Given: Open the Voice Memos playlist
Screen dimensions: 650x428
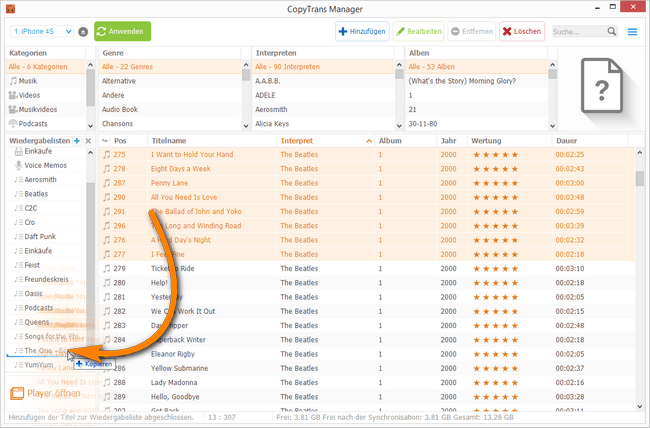Looking at the screenshot, I should pyautogui.click(x=46, y=165).
